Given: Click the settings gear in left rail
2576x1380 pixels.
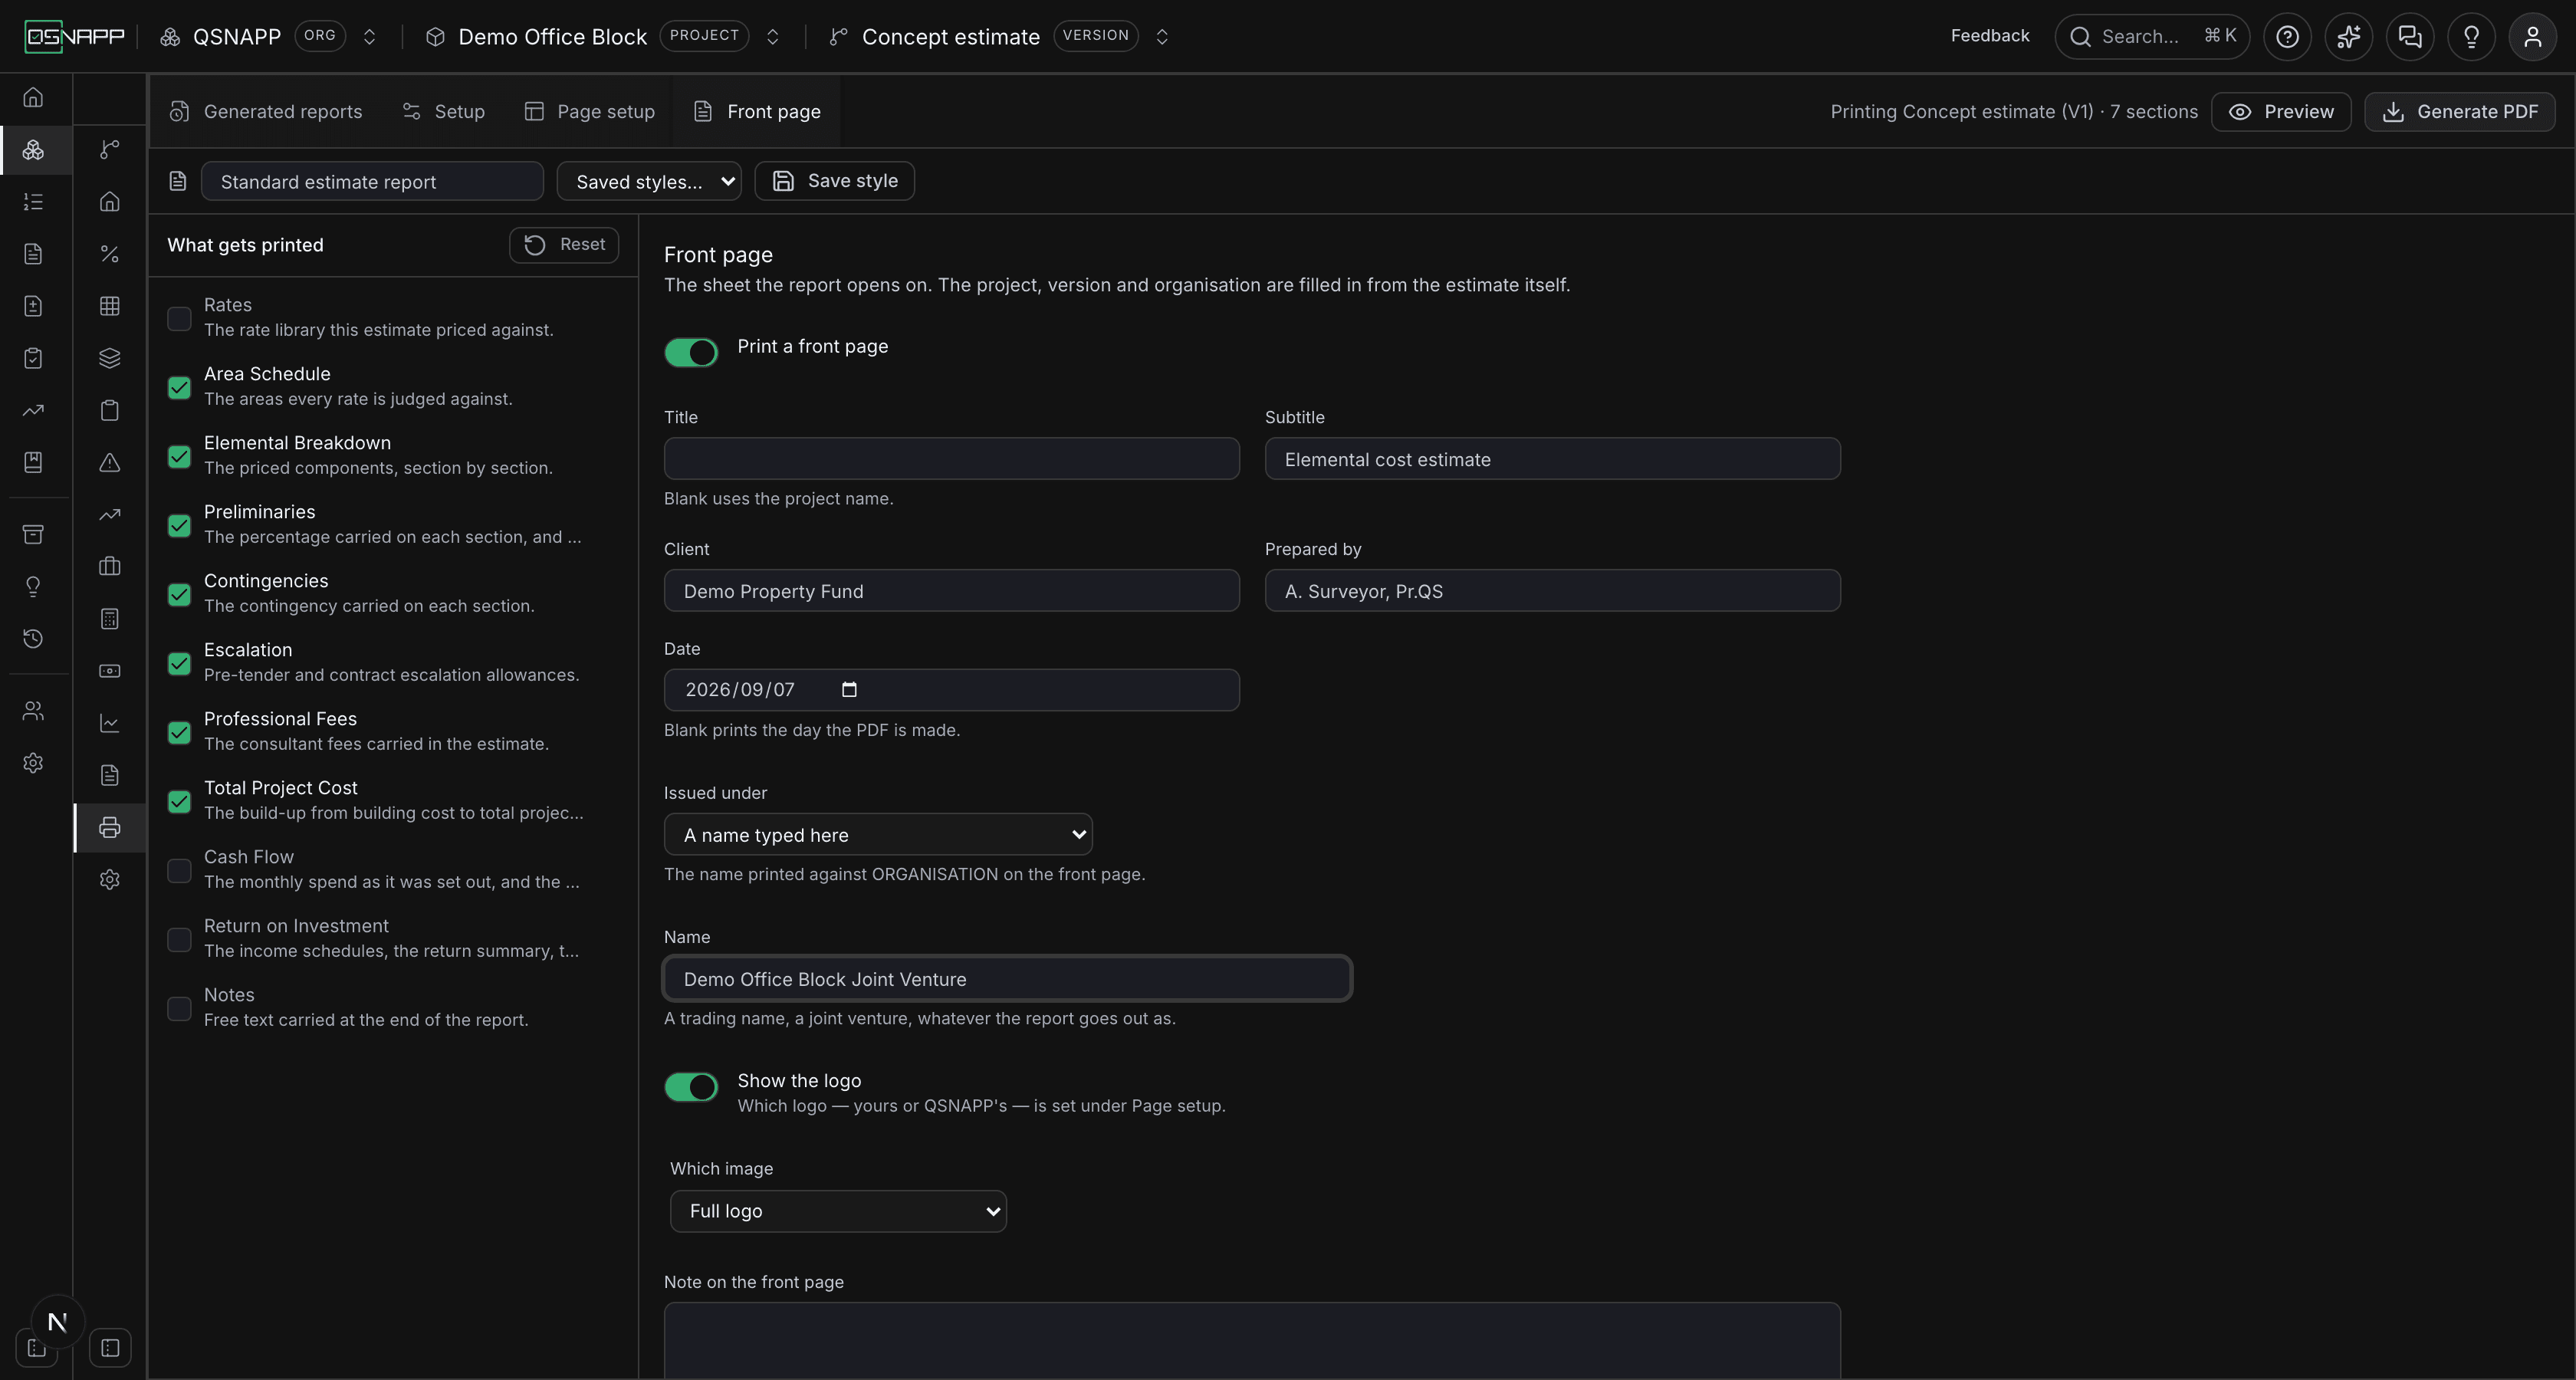Looking at the screenshot, I should pyautogui.click(x=33, y=763).
